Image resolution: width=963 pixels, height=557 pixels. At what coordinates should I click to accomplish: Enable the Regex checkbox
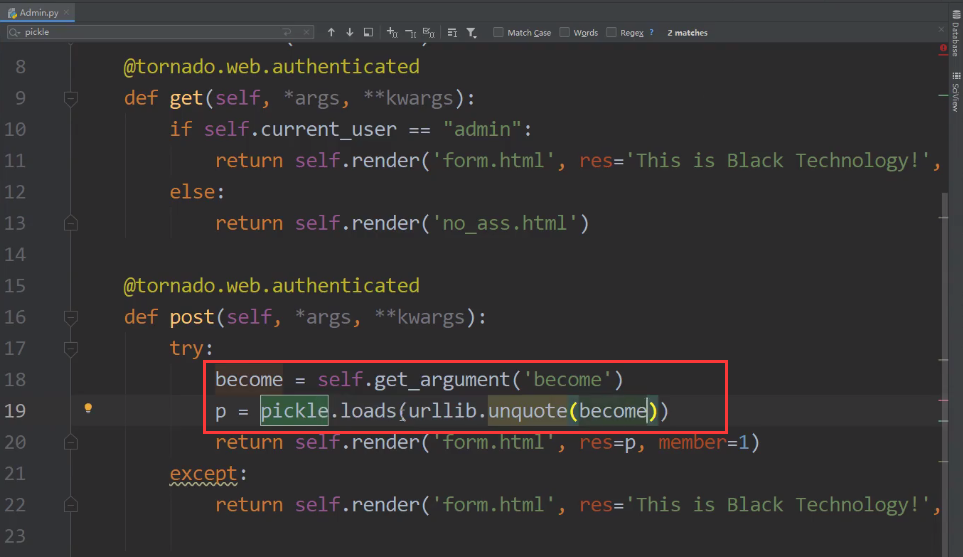(x=611, y=32)
